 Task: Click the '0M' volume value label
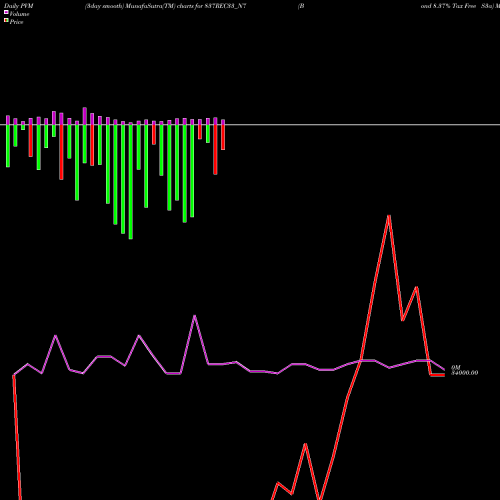455,367
